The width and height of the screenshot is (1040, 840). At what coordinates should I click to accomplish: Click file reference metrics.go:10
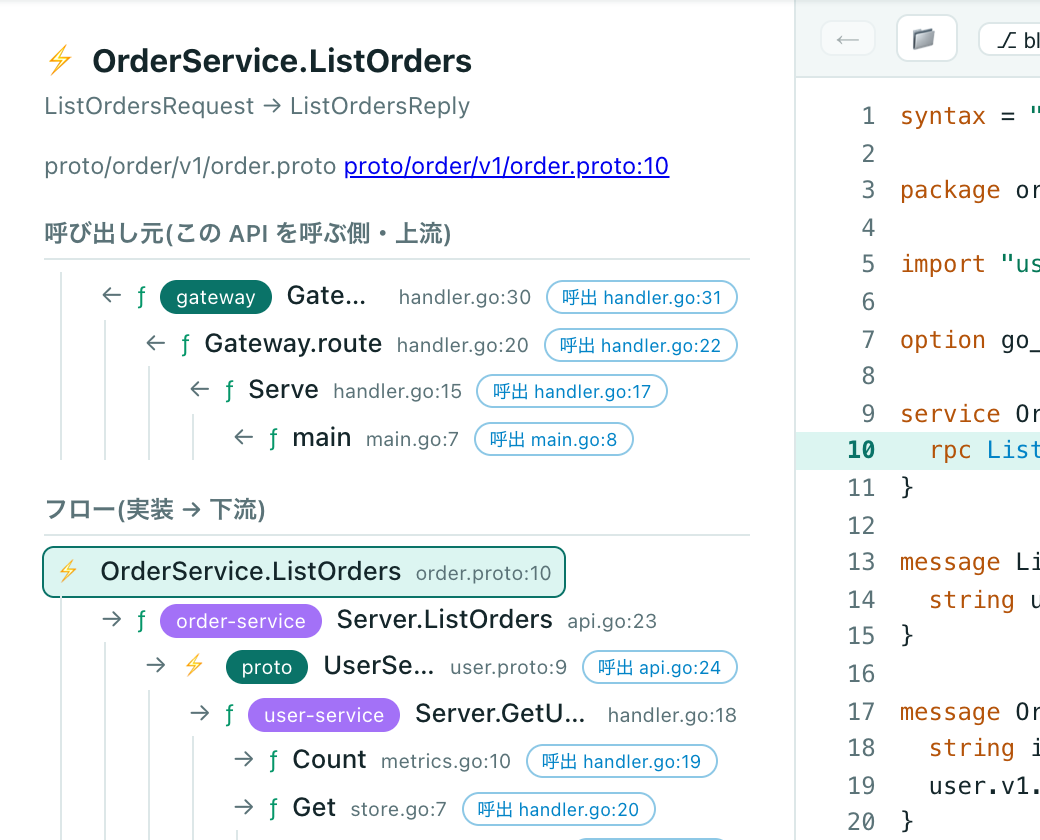pos(446,762)
